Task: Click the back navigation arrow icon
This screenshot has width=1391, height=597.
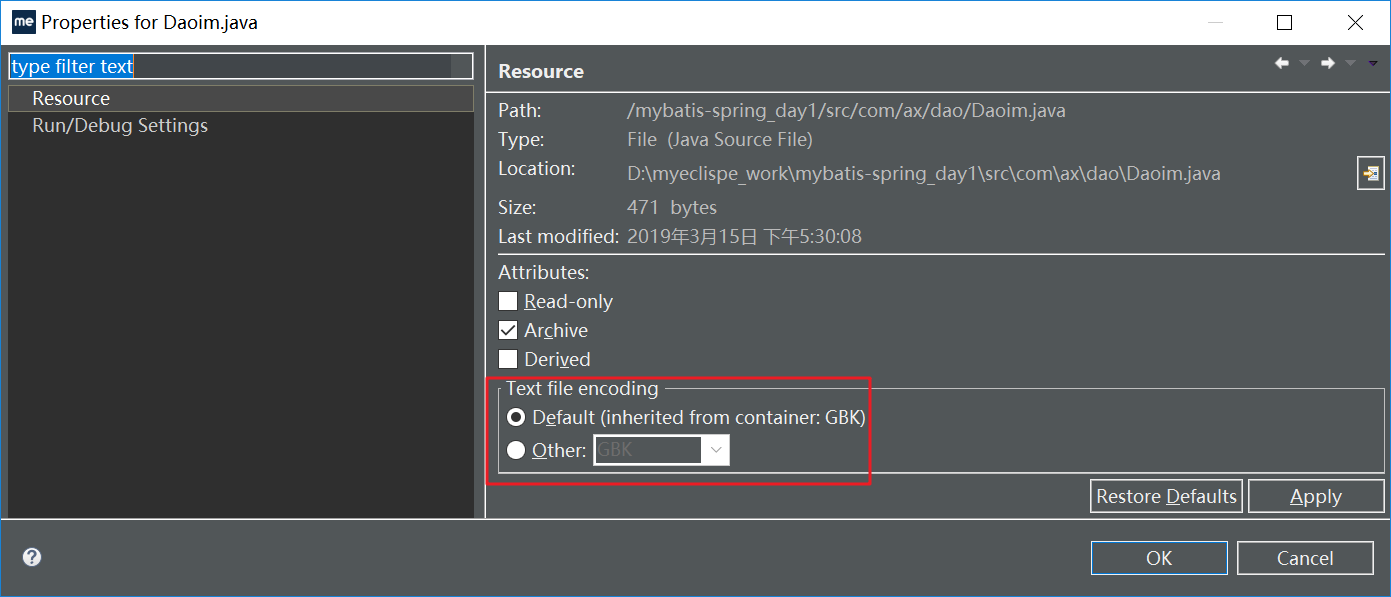Action: [x=1281, y=63]
